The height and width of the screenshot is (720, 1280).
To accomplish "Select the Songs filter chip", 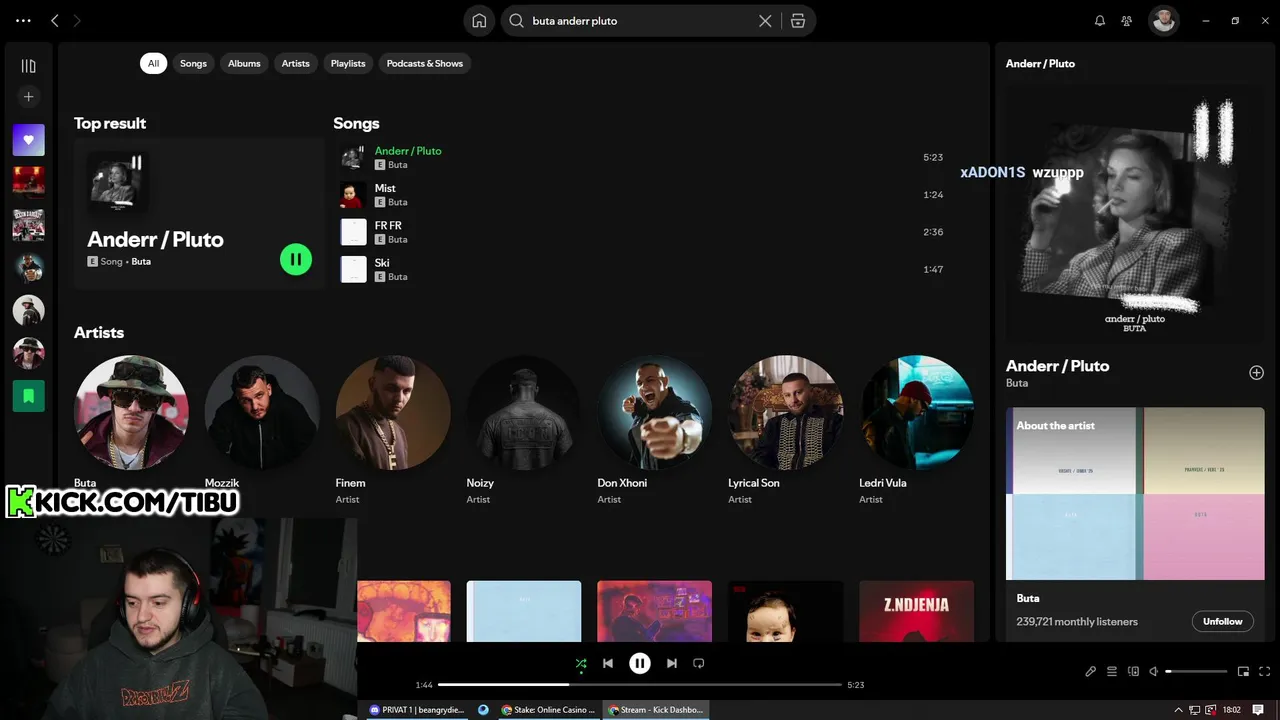I will point(193,63).
